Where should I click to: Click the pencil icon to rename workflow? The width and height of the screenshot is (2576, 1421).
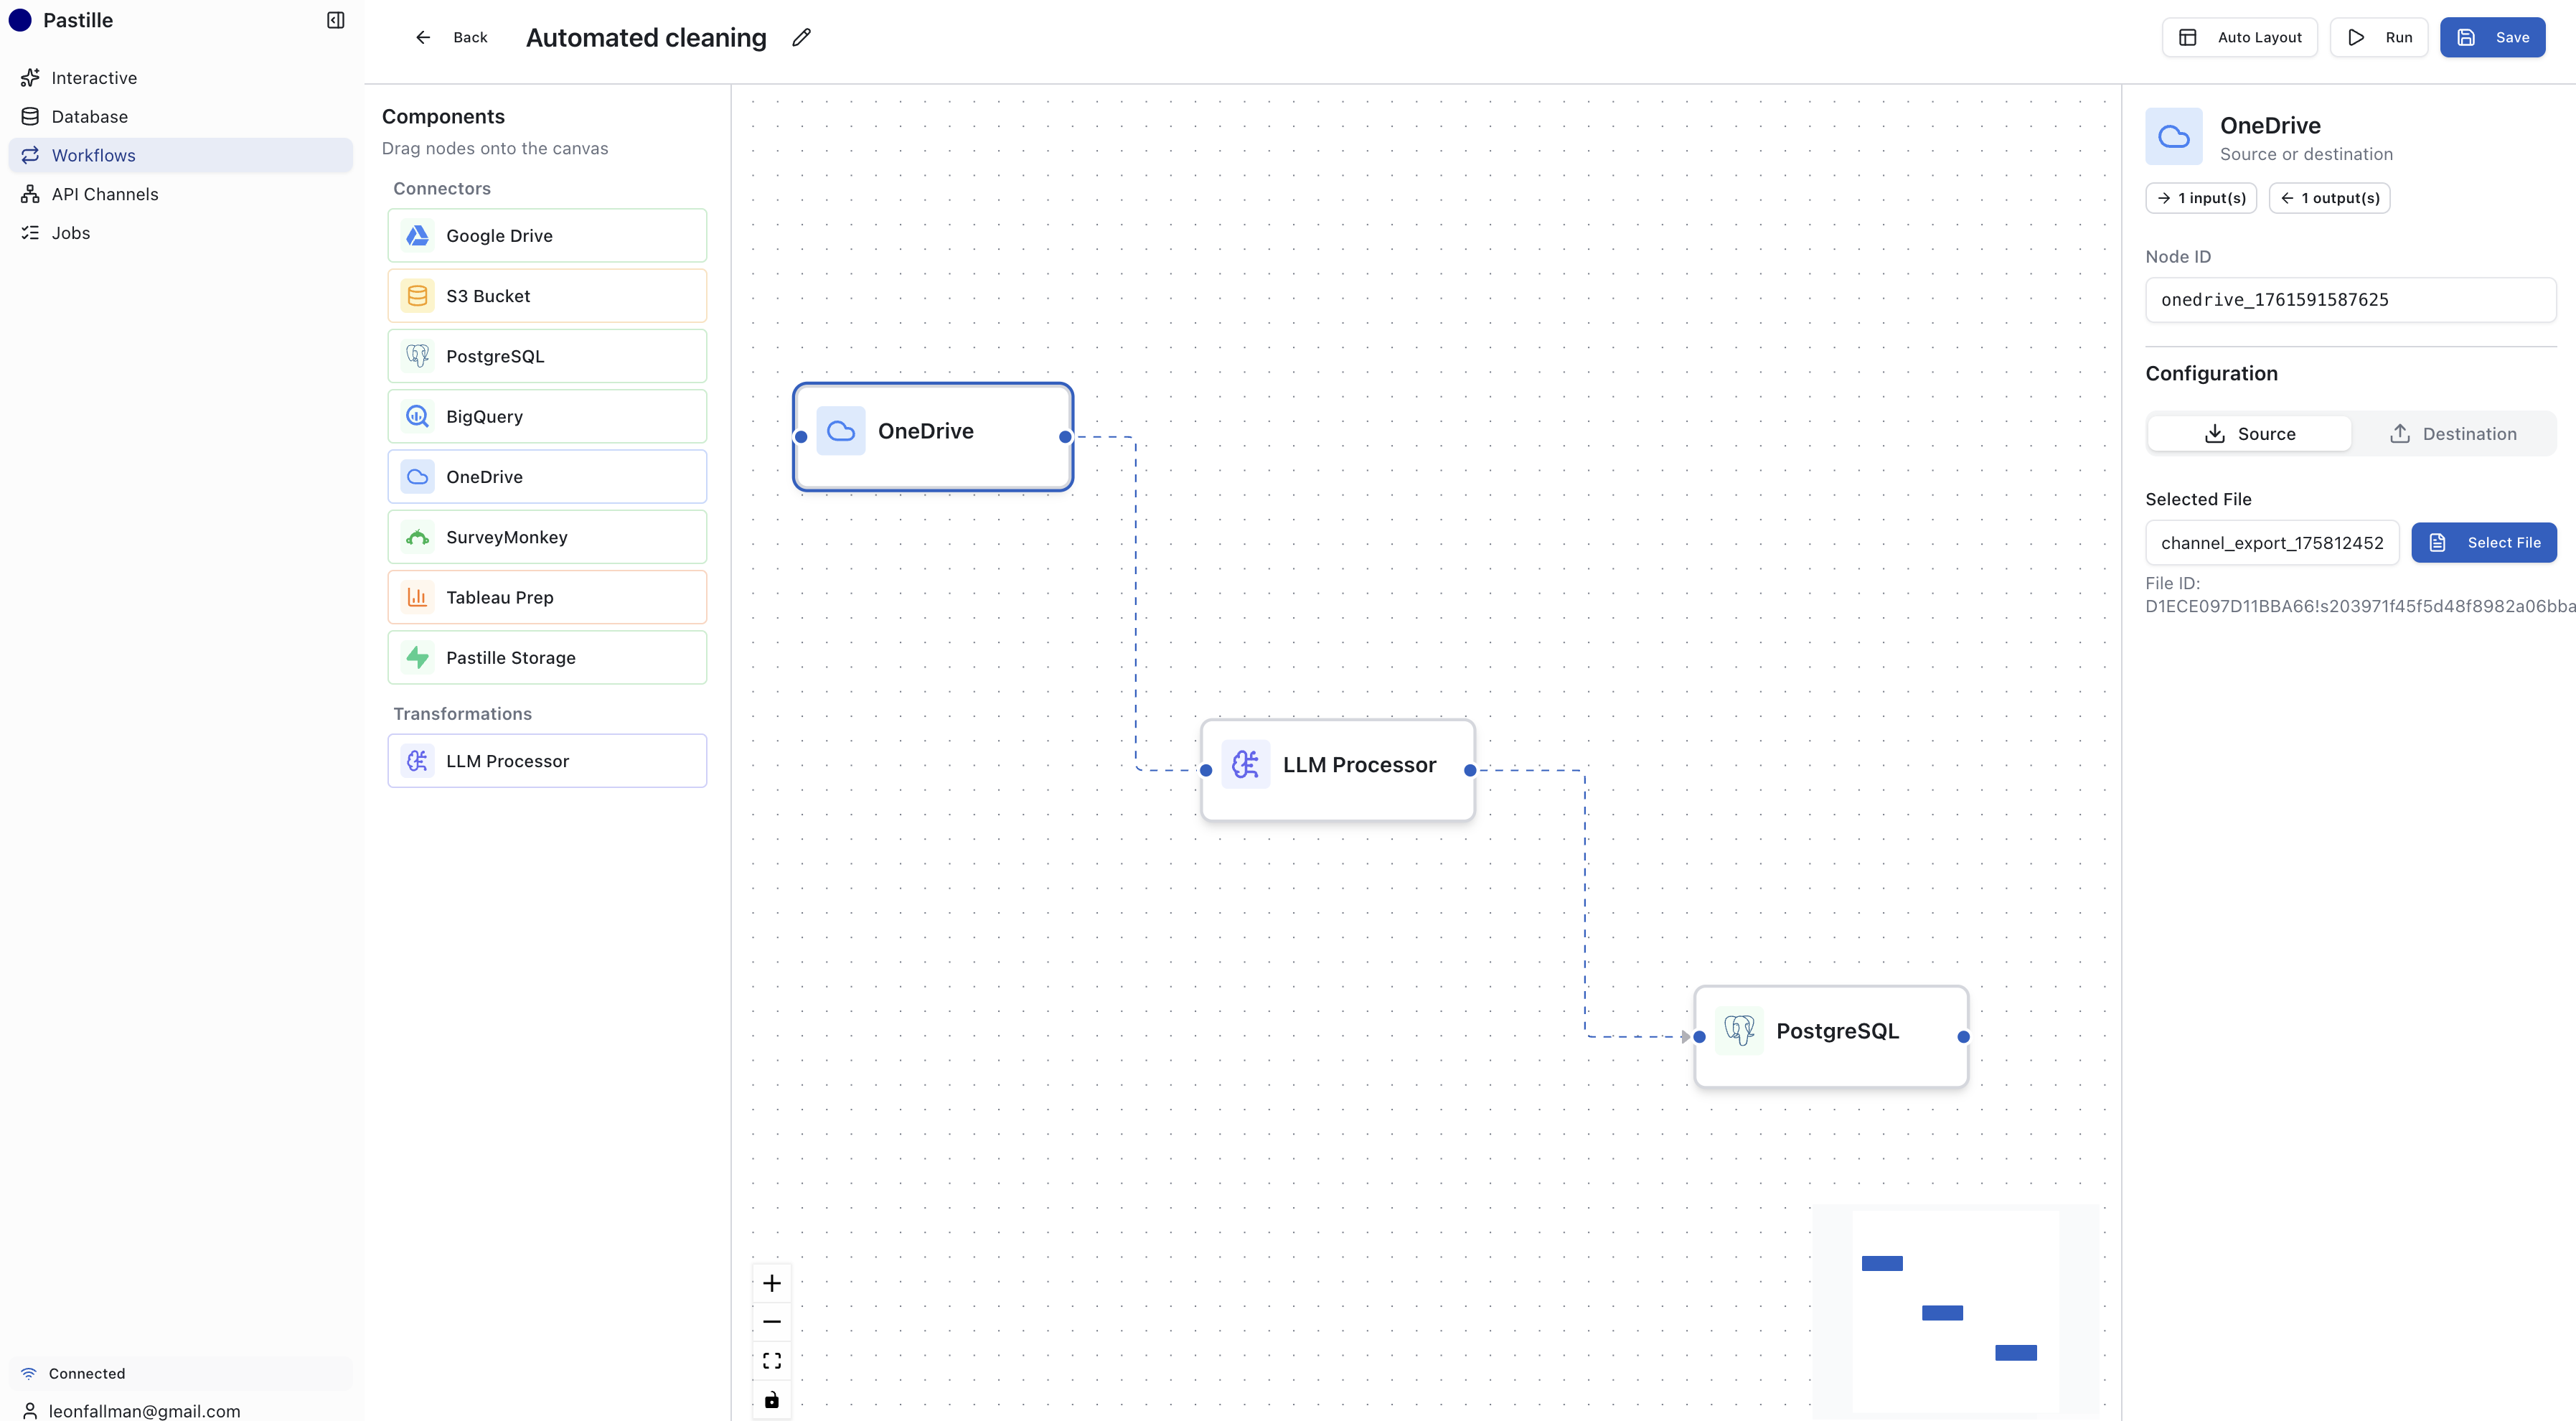(x=801, y=37)
